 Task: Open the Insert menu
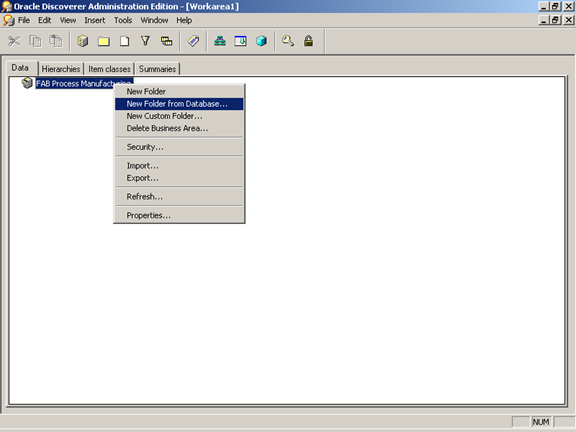coord(95,20)
